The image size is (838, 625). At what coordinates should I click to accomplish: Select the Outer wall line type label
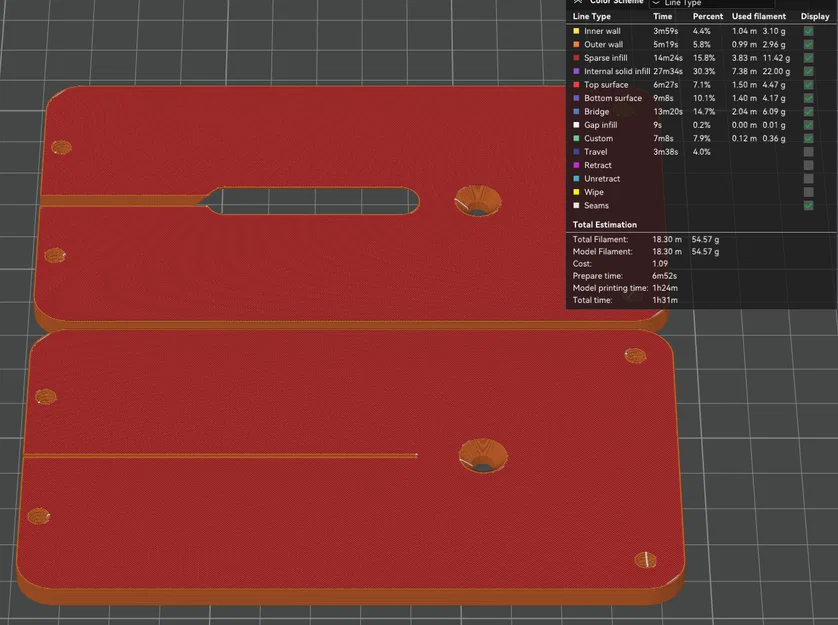click(x=603, y=44)
